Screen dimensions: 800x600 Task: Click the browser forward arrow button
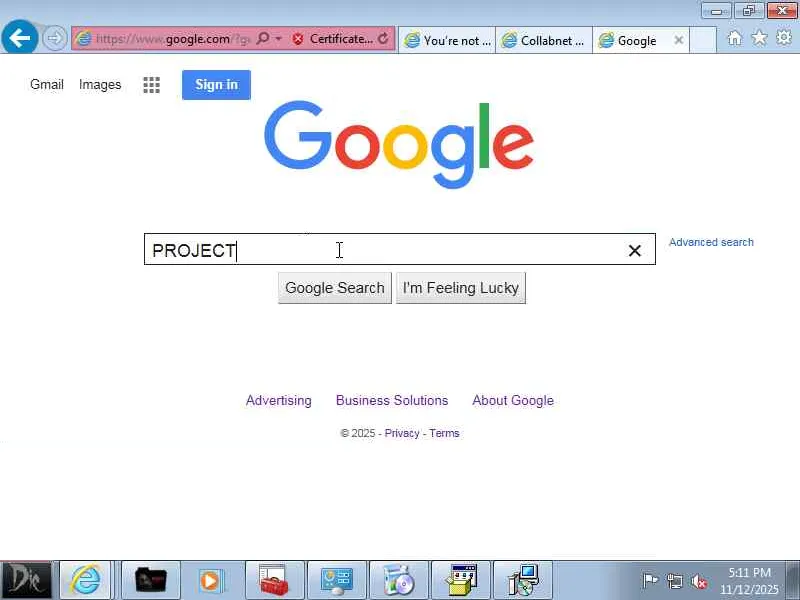pyautogui.click(x=55, y=38)
